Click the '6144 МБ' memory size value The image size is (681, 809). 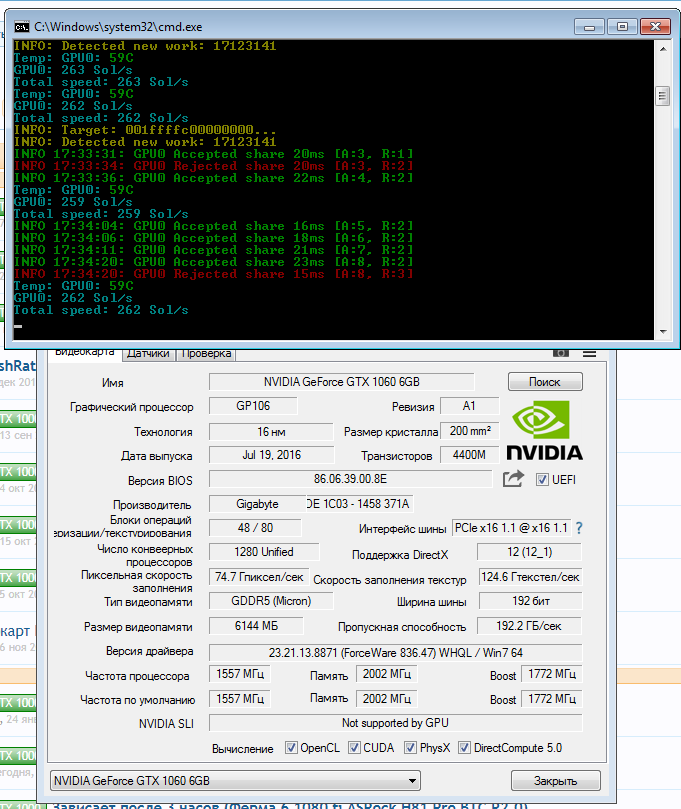coord(256,626)
